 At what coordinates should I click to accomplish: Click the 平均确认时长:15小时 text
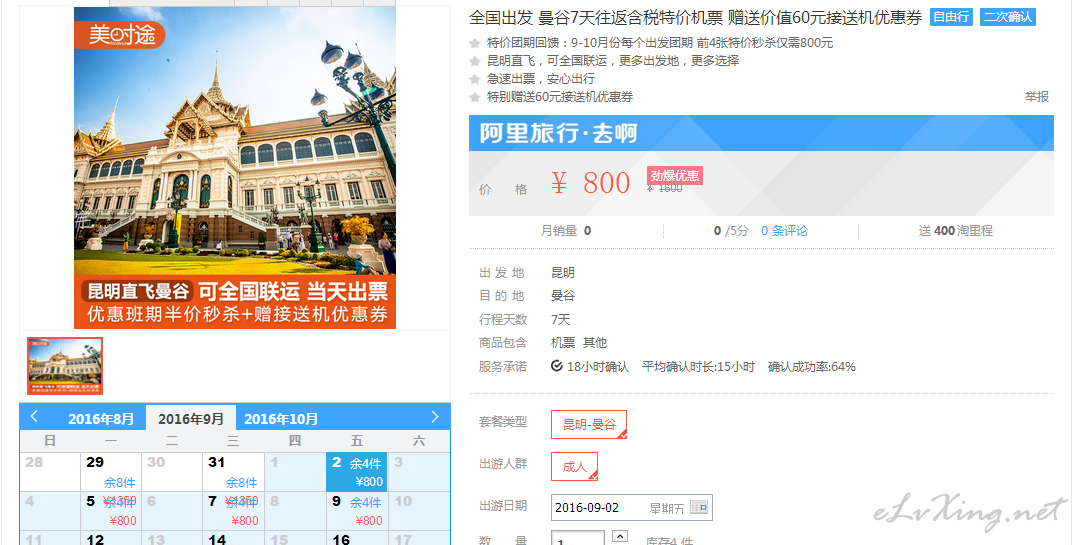[698, 366]
